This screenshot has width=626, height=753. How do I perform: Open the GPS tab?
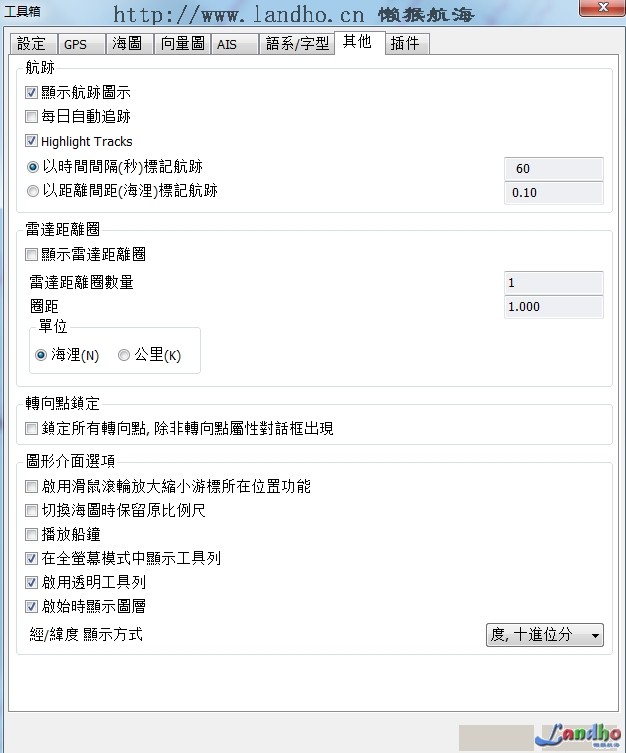pyautogui.click(x=76, y=44)
